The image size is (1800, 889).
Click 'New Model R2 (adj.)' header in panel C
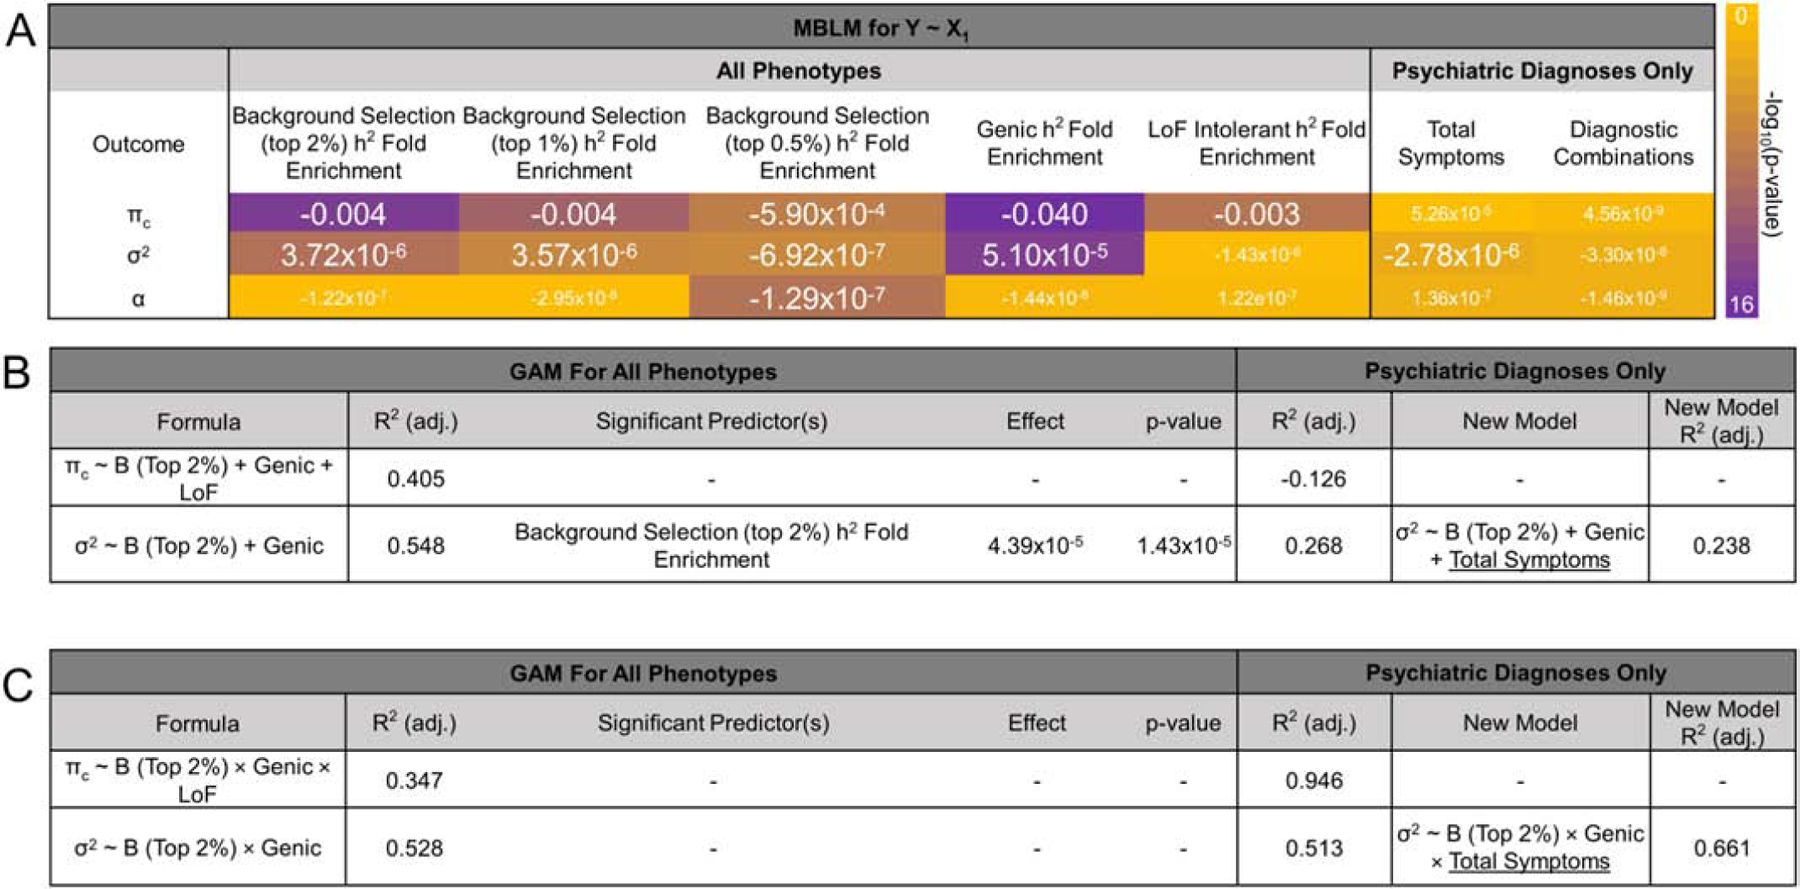tap(1721, 723)
